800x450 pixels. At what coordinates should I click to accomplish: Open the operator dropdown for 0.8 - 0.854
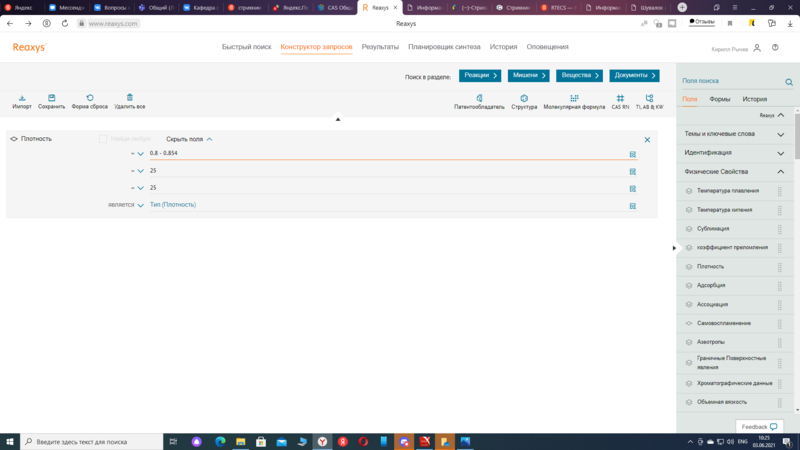click(140, 154)
